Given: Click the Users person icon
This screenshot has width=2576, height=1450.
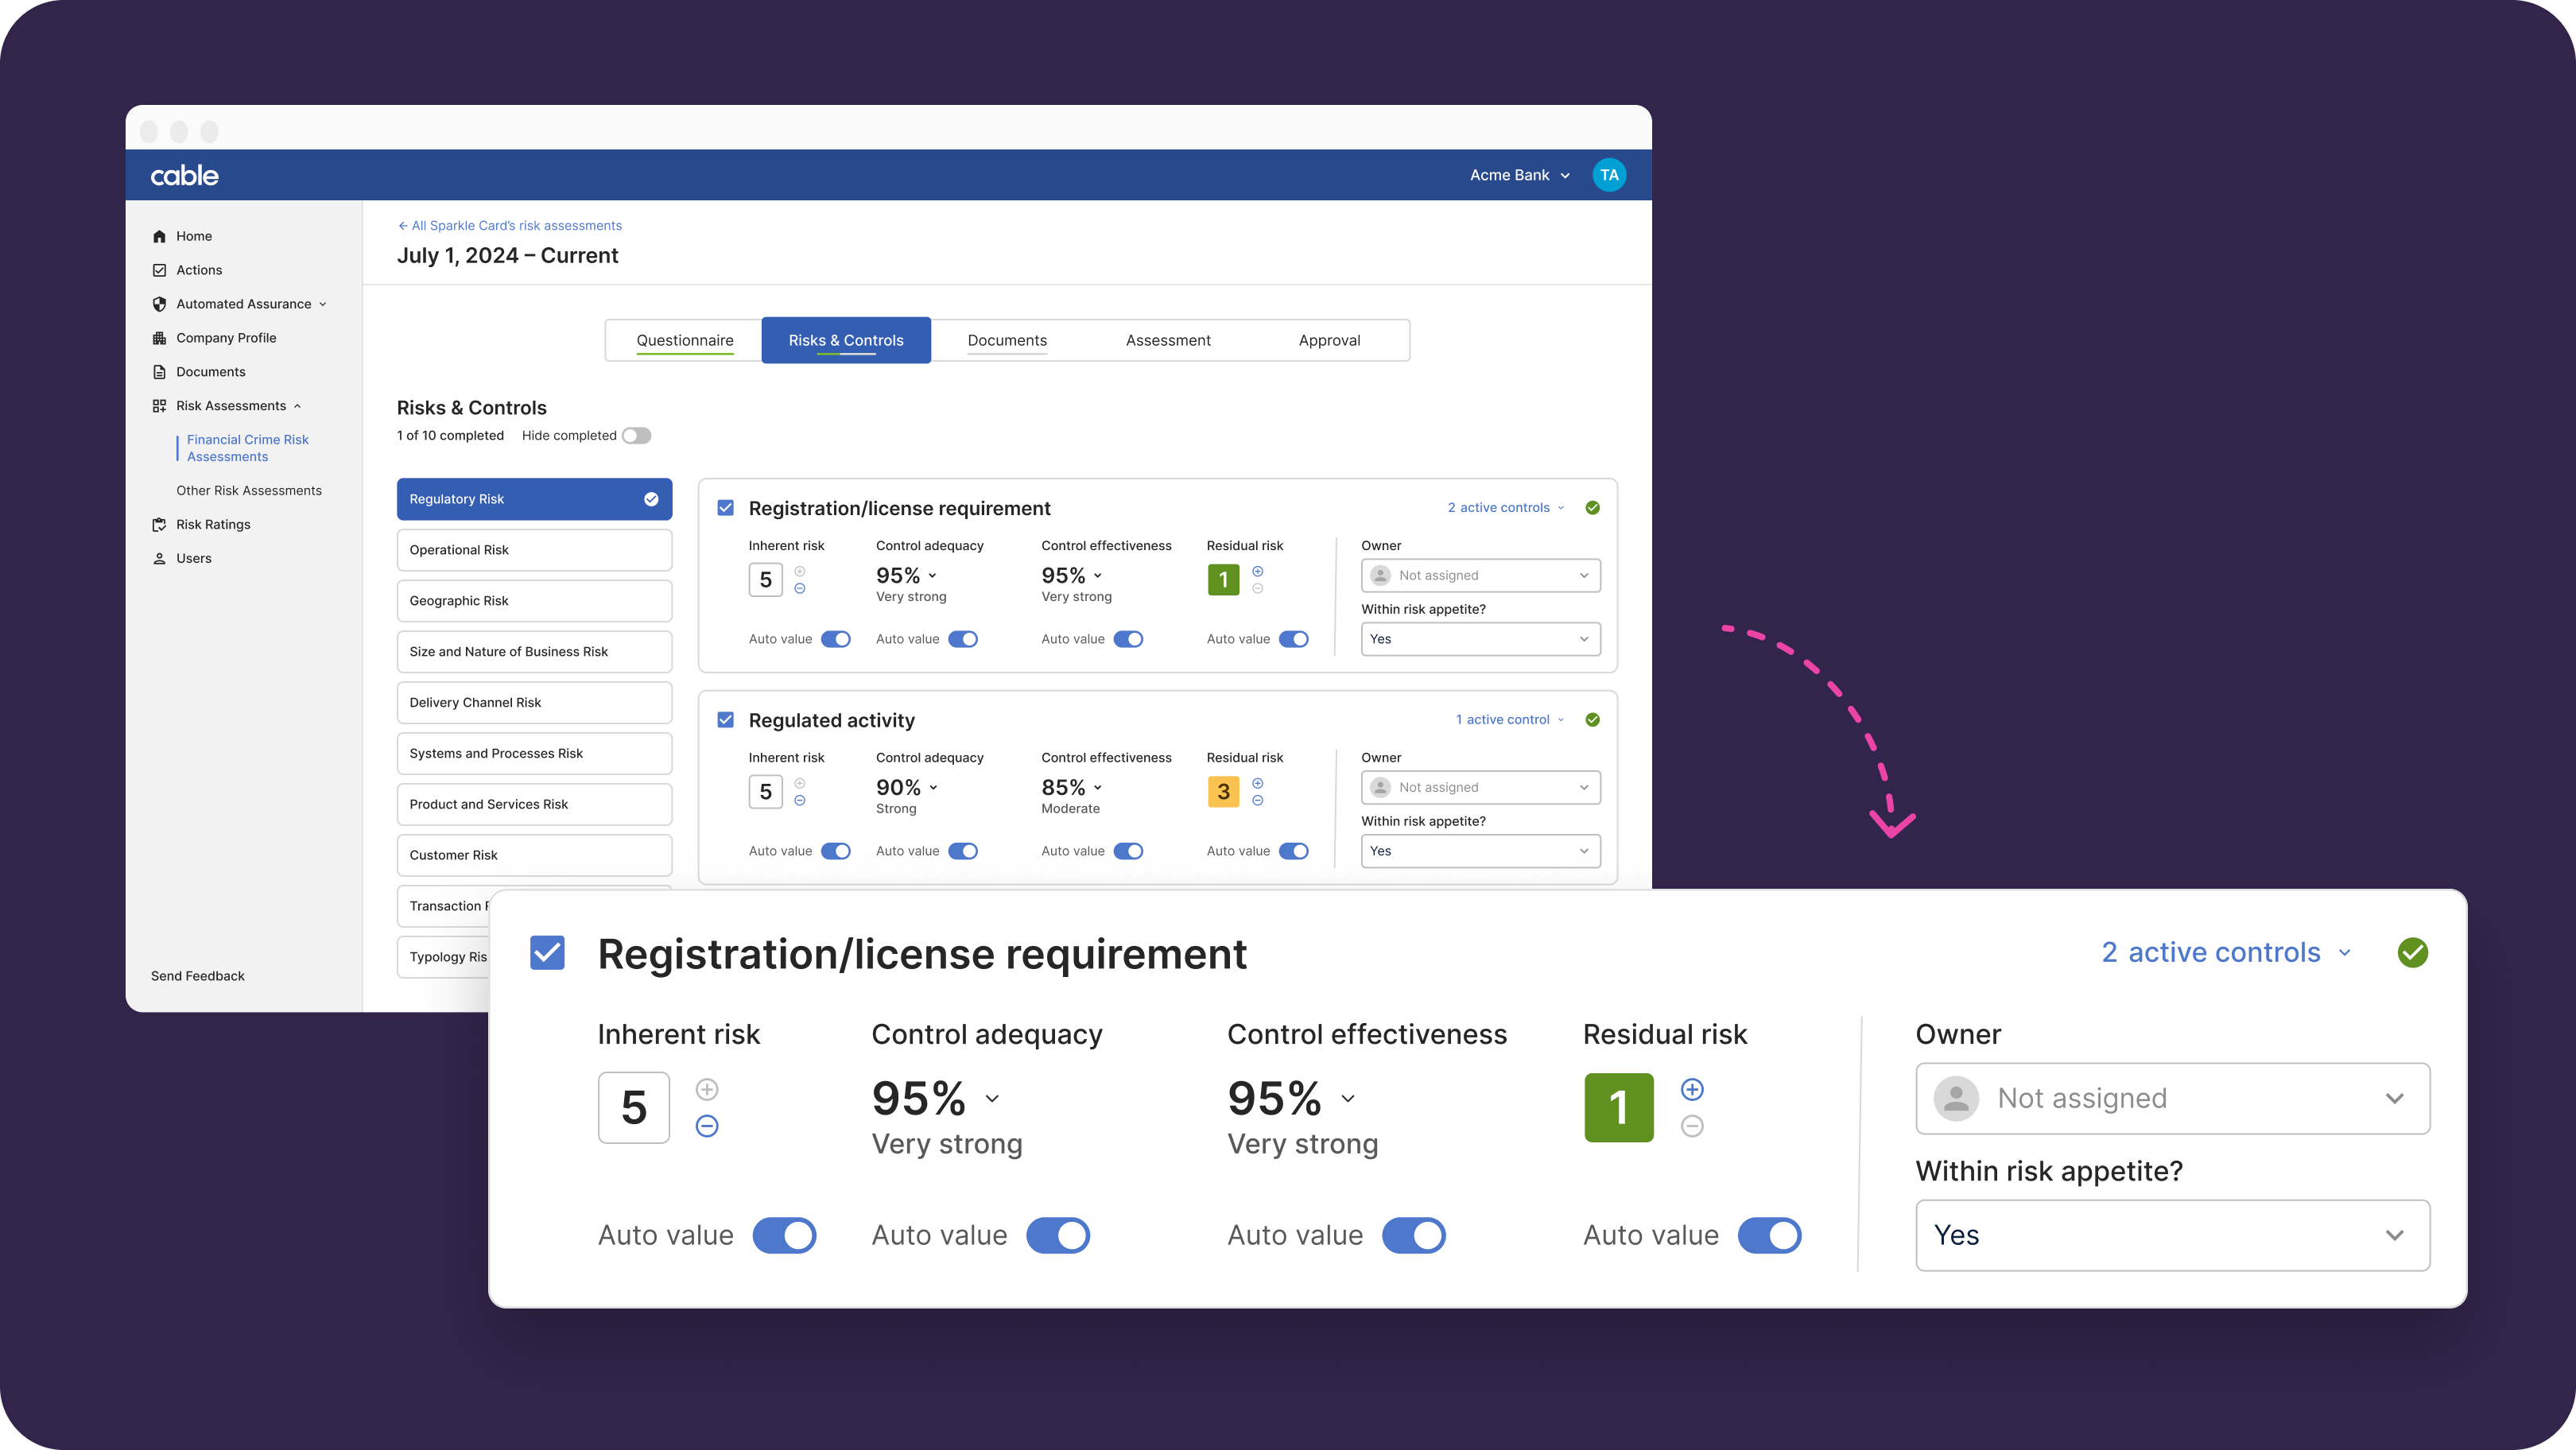Looking at the screenshot, I should (159, 558).
